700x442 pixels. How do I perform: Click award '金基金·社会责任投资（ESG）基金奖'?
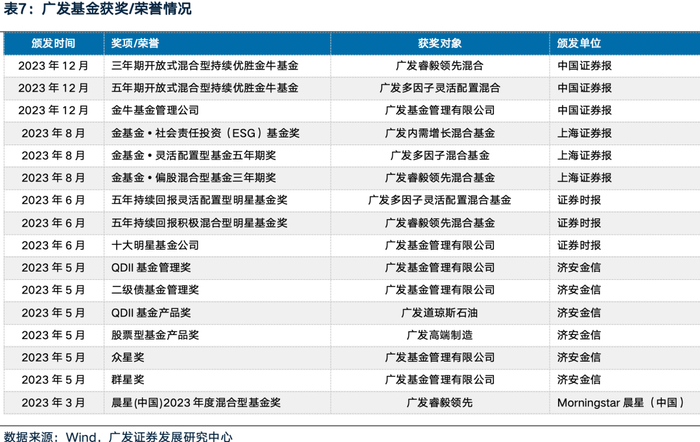point(205,133)
